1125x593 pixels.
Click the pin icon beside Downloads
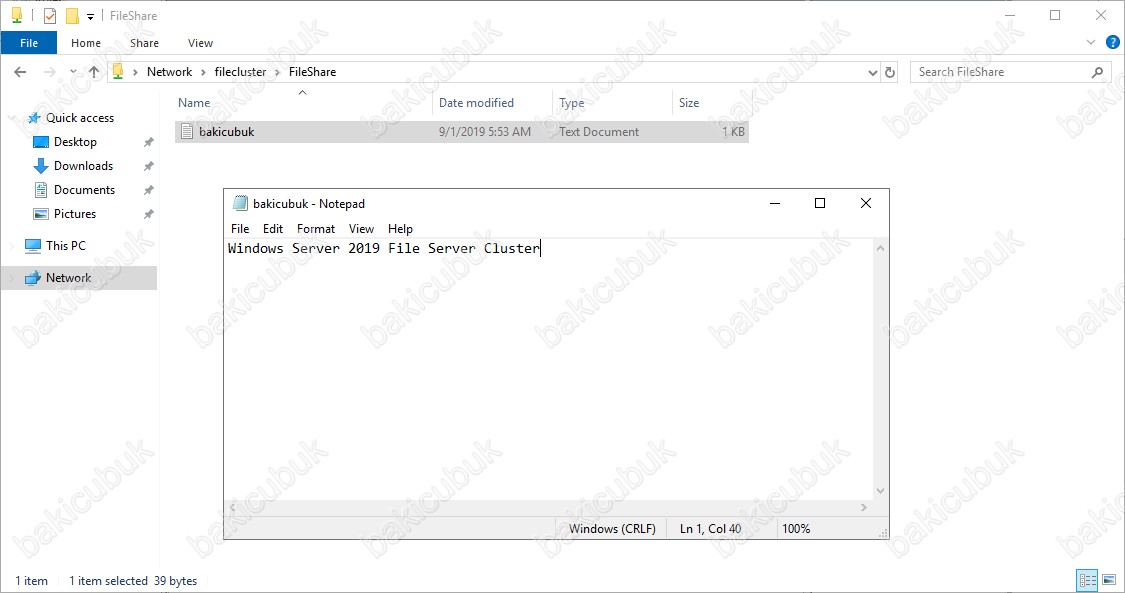click(149, 166)
